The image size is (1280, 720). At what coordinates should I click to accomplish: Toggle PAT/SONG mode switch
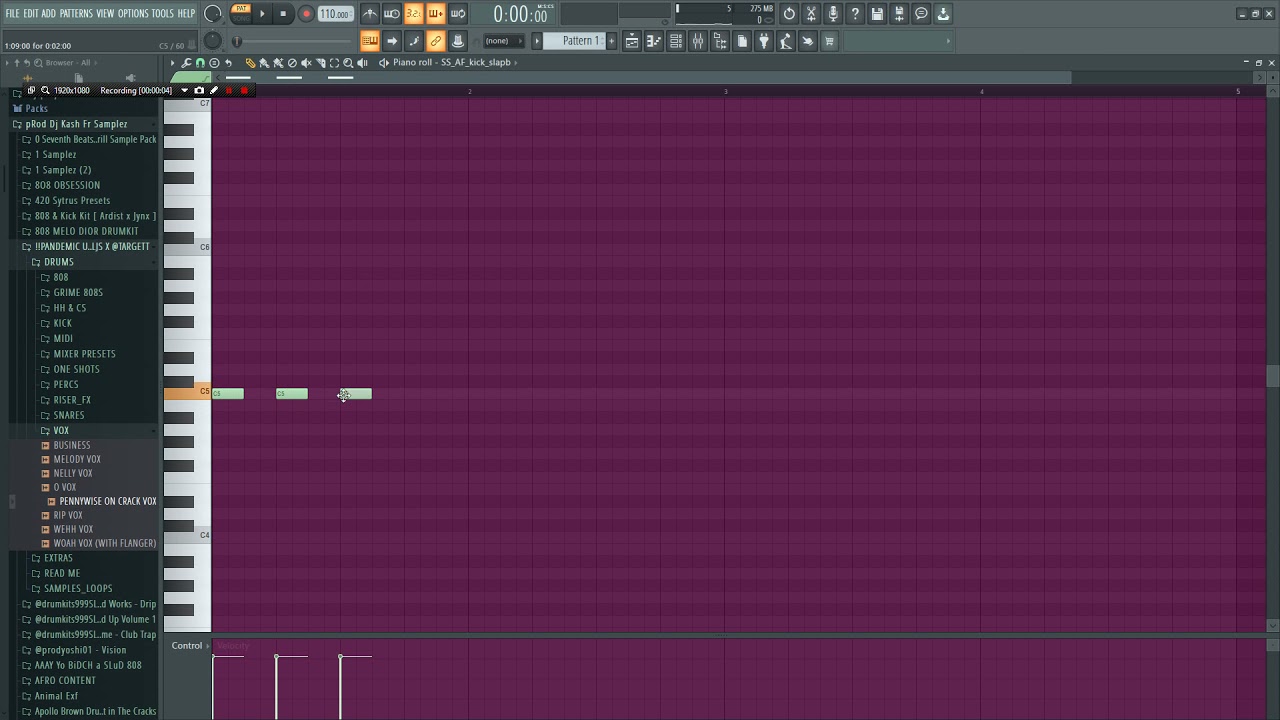coord(241,14)
